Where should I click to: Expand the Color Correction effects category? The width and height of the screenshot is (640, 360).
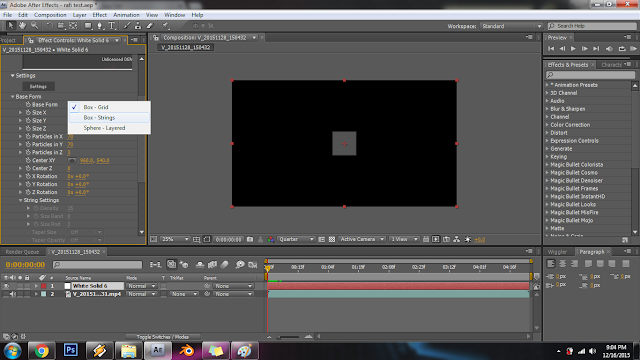(547, 125)
